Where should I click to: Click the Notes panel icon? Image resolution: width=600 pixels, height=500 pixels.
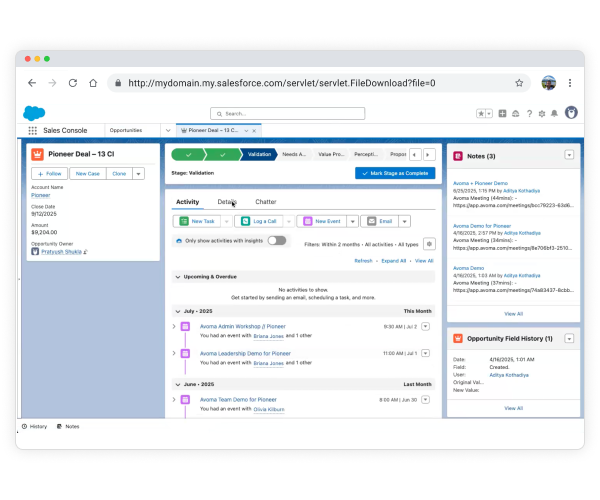tap(458, 156)
